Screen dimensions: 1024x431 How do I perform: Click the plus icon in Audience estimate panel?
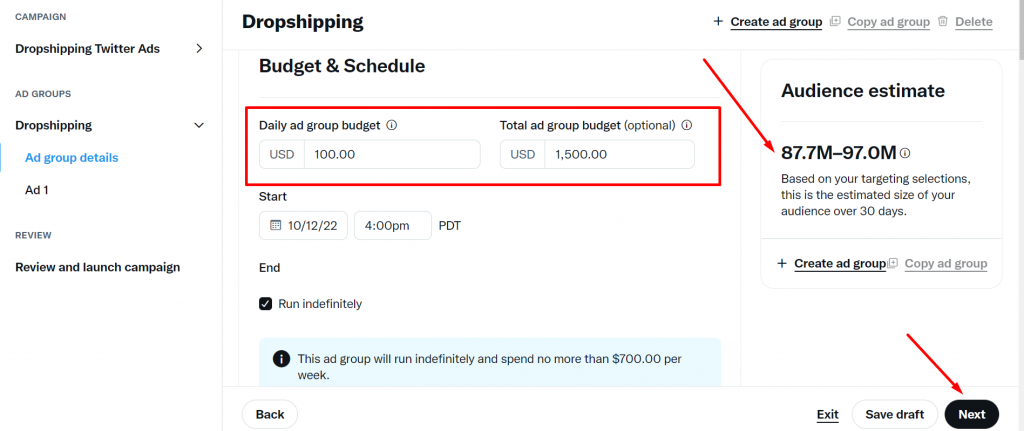[x=782, y=264]
